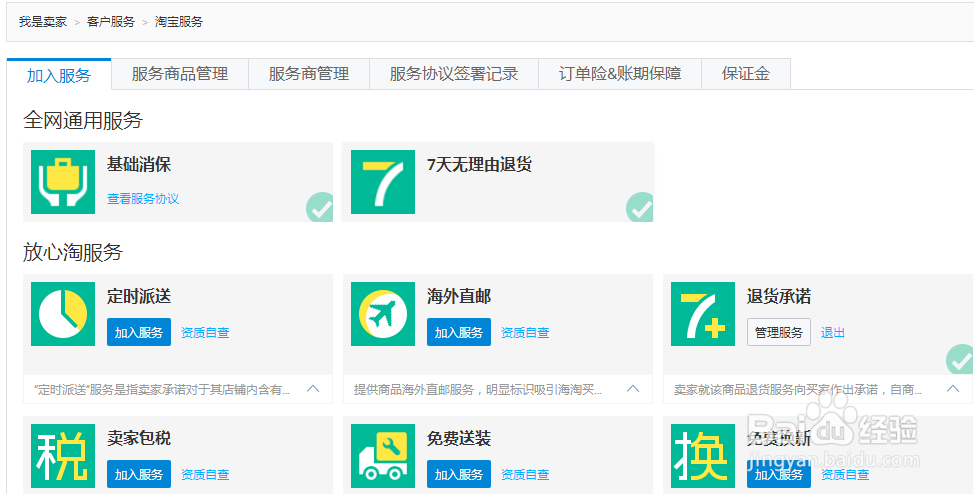
Task: Click the 定时派送 clock icon
Action: point(63,314)
